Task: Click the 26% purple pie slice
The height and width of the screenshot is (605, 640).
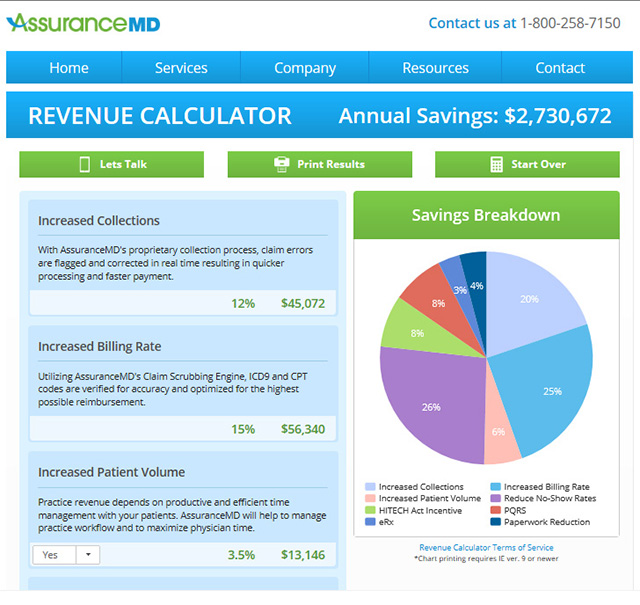Action: pyautogui.click(x=433, y=404)
